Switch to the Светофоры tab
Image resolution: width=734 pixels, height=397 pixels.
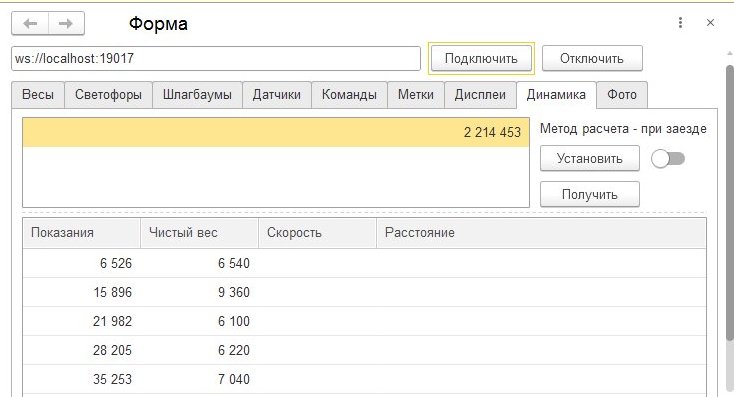[108, 95]
